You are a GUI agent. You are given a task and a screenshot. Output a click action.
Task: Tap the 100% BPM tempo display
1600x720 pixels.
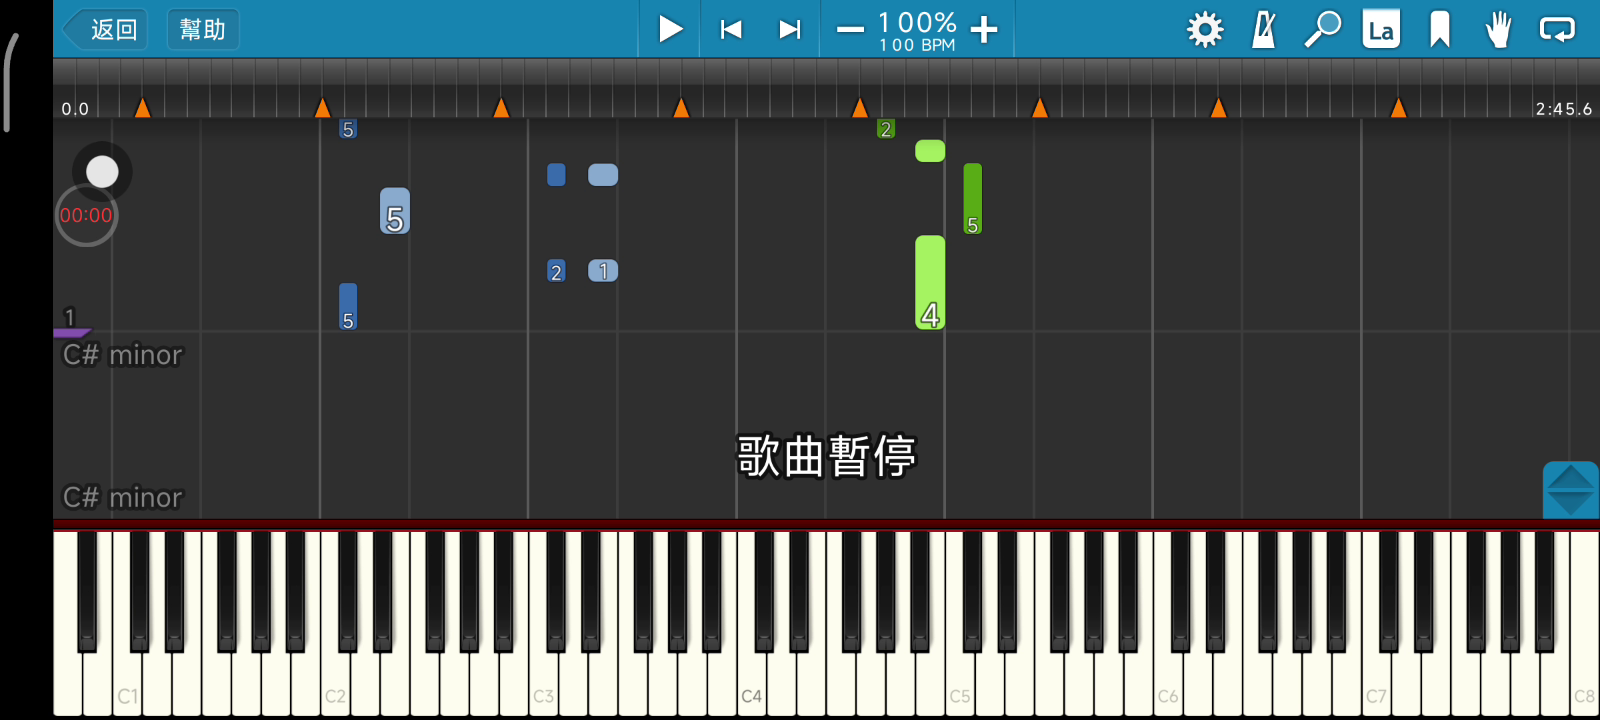[917, 31]
